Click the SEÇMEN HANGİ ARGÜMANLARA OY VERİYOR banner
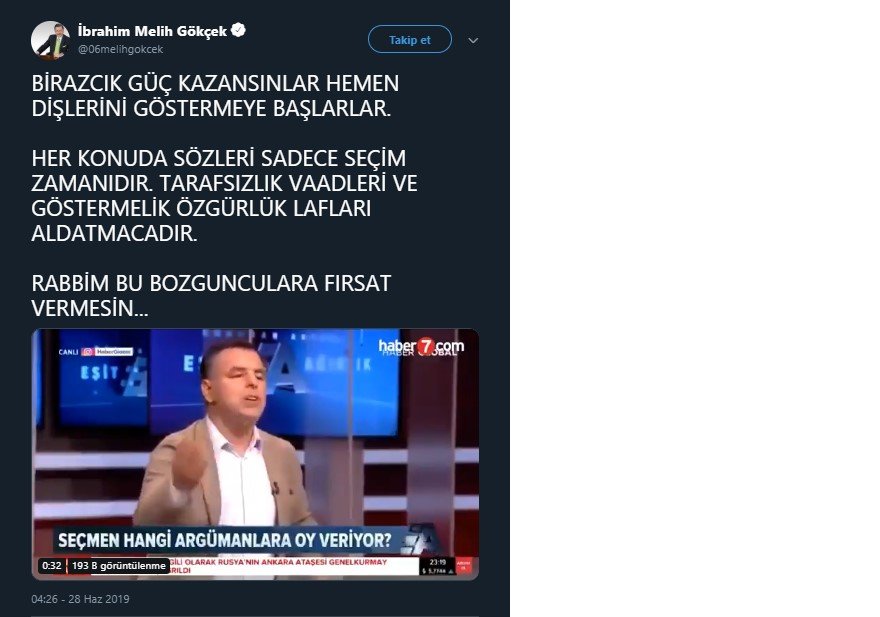Viewport: 880px width, 617px height. pos(225,540)
